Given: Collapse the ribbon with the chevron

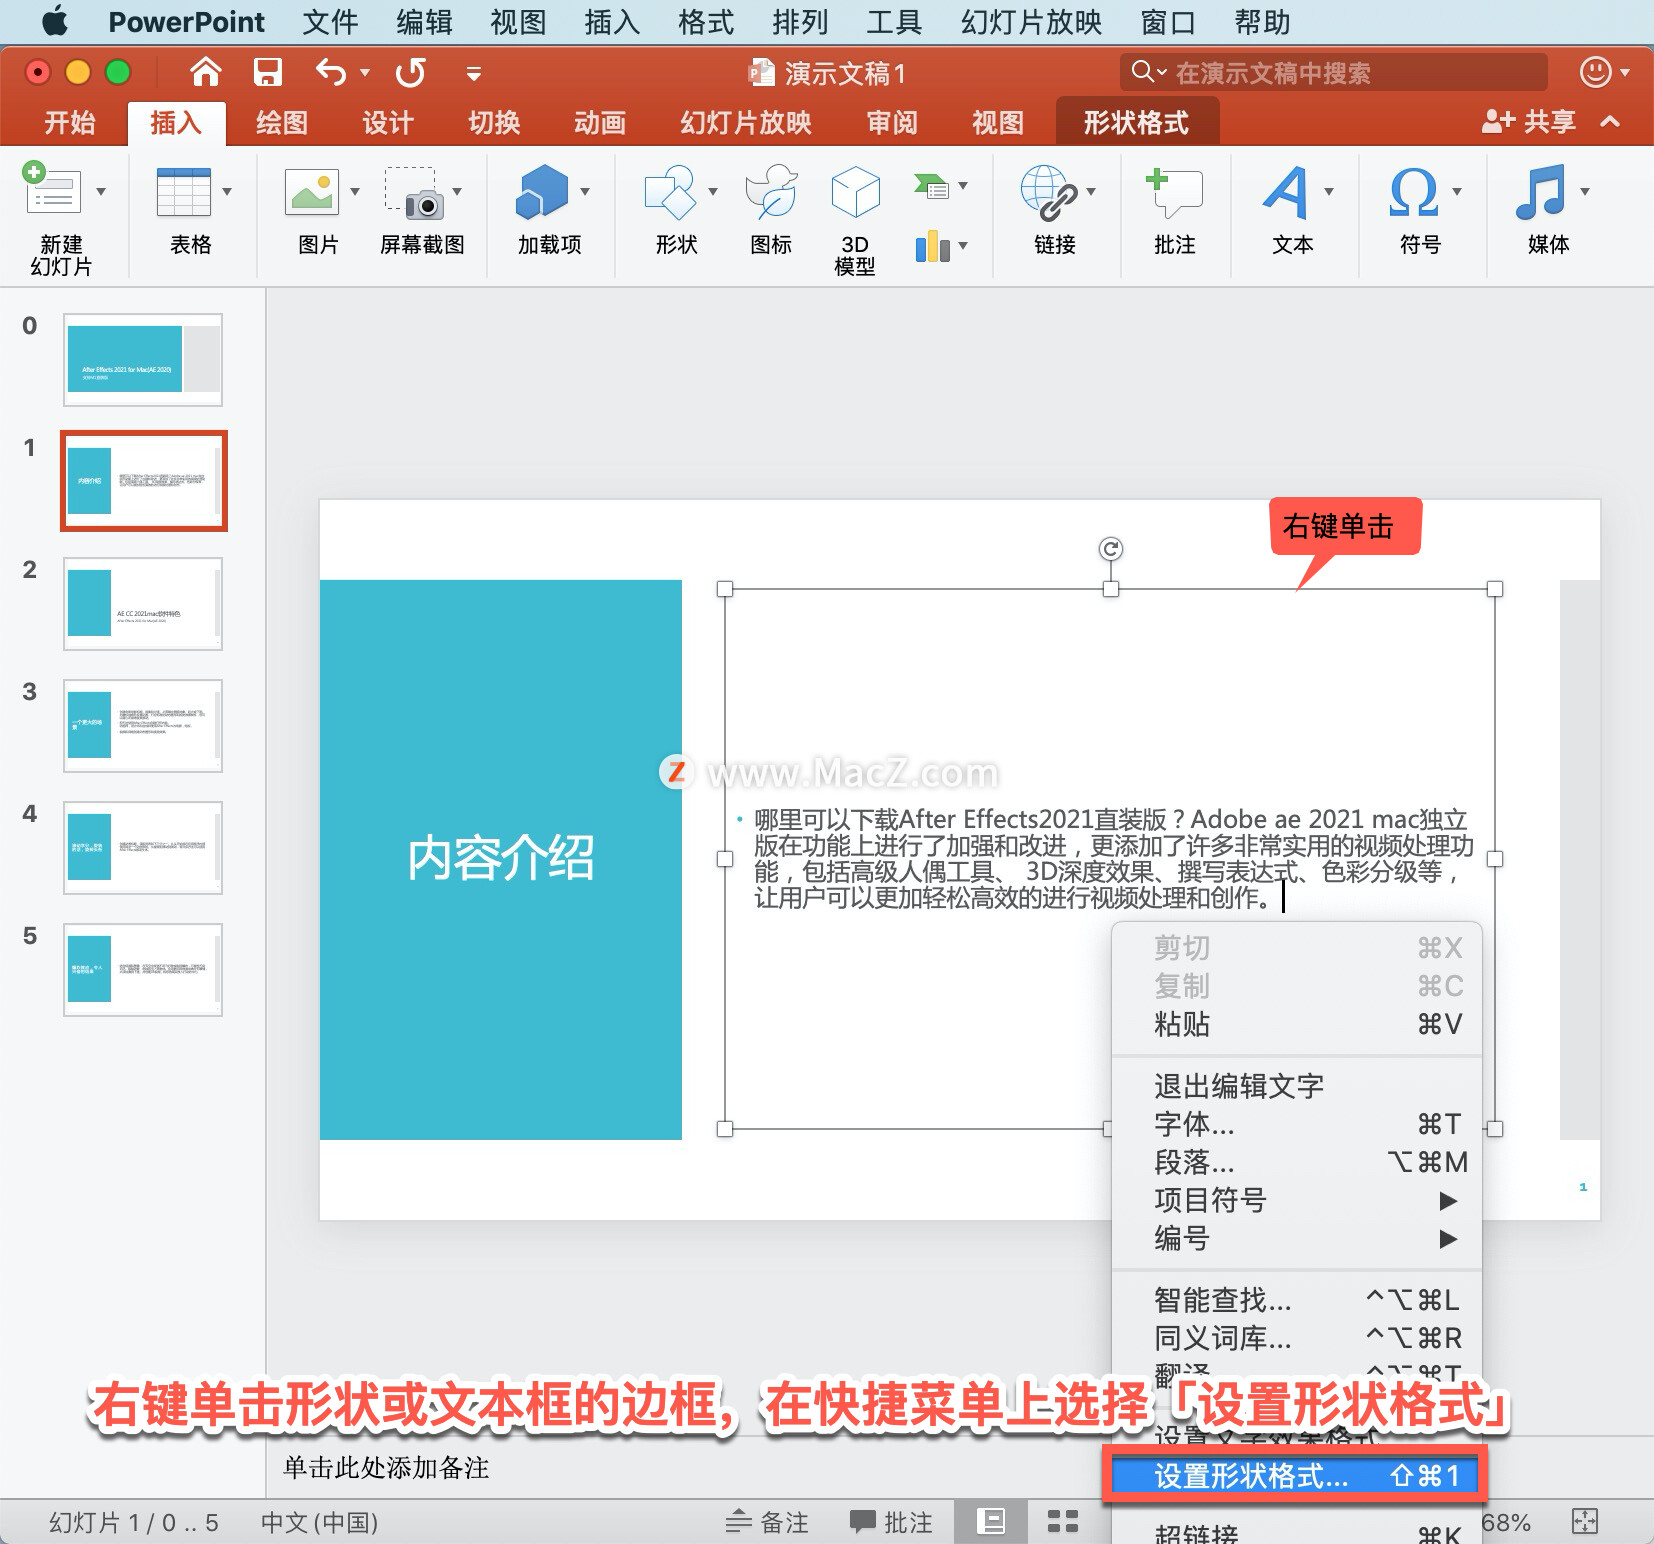Looking at the screenshot, I should click(x=1610, y=122).
